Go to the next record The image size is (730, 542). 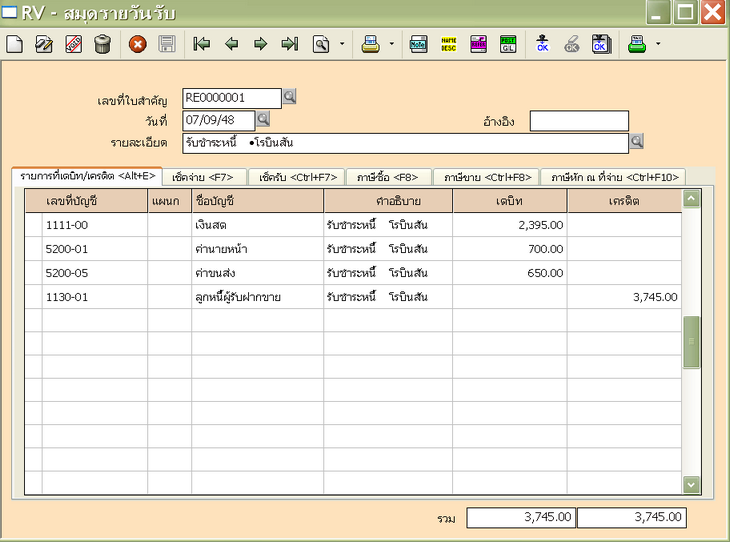click(x=260, y=44)
